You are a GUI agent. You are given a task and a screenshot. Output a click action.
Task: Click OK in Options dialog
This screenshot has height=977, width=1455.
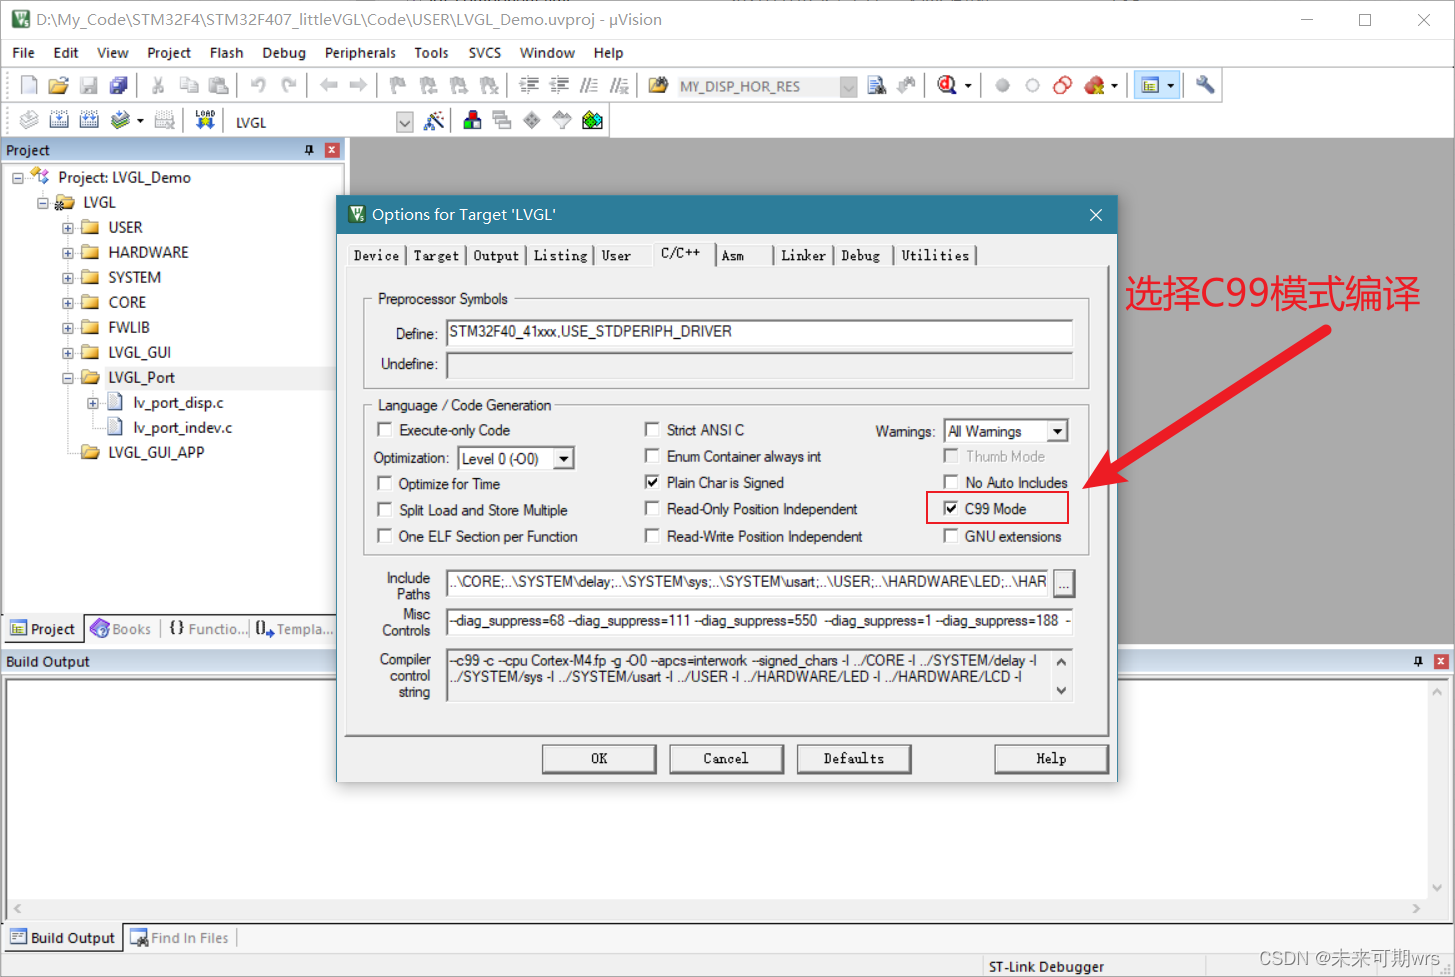click(599, 759)
